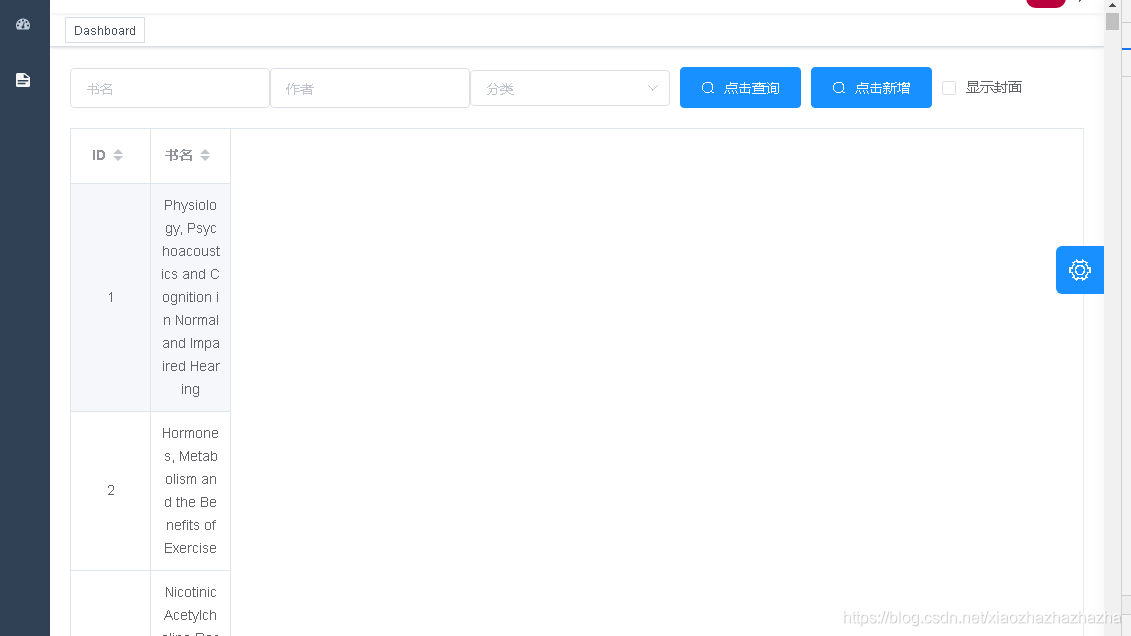Select the Physiology, Psychoacoustics book title cell
This screenshot has width=1131, height=636.
click(x=190, y=297)
